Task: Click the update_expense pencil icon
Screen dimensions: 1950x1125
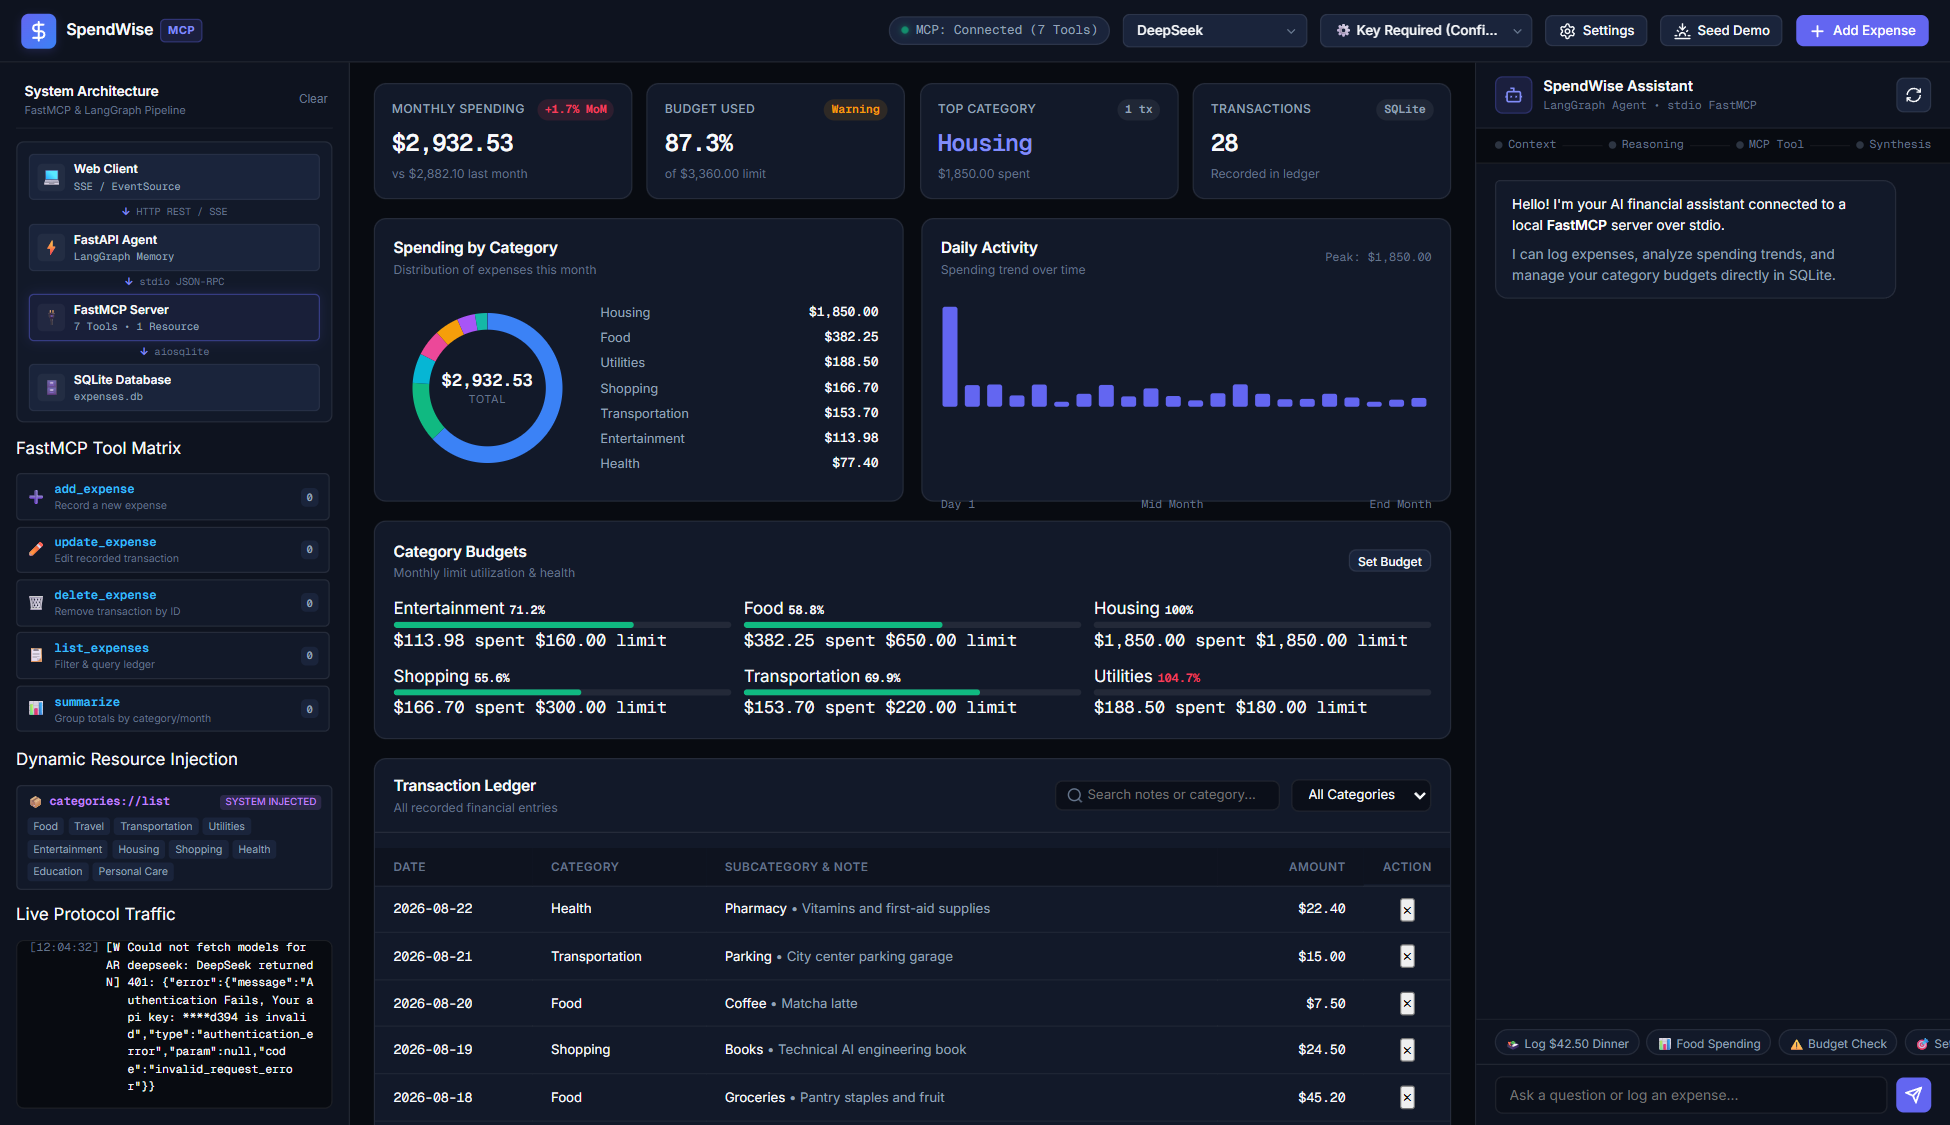Action: click(36, 549)
